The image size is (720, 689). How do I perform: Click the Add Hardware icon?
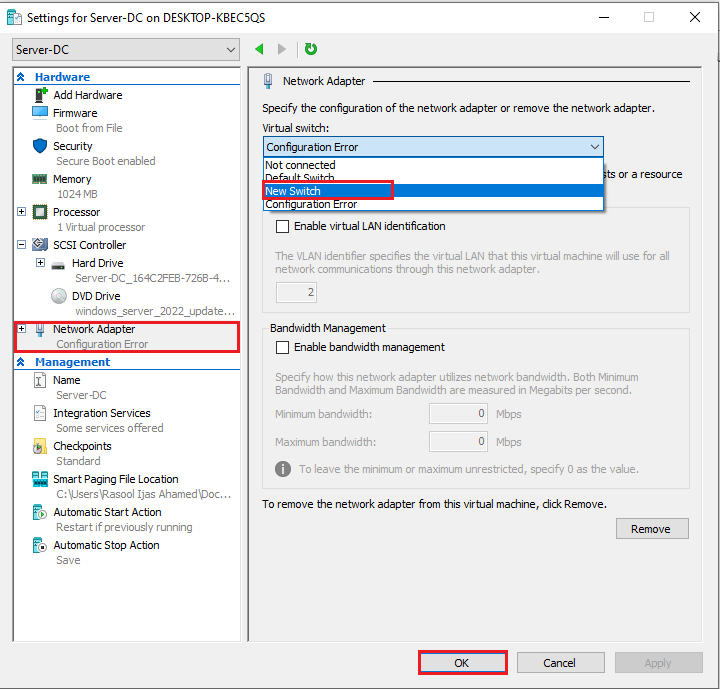(41, 95)
